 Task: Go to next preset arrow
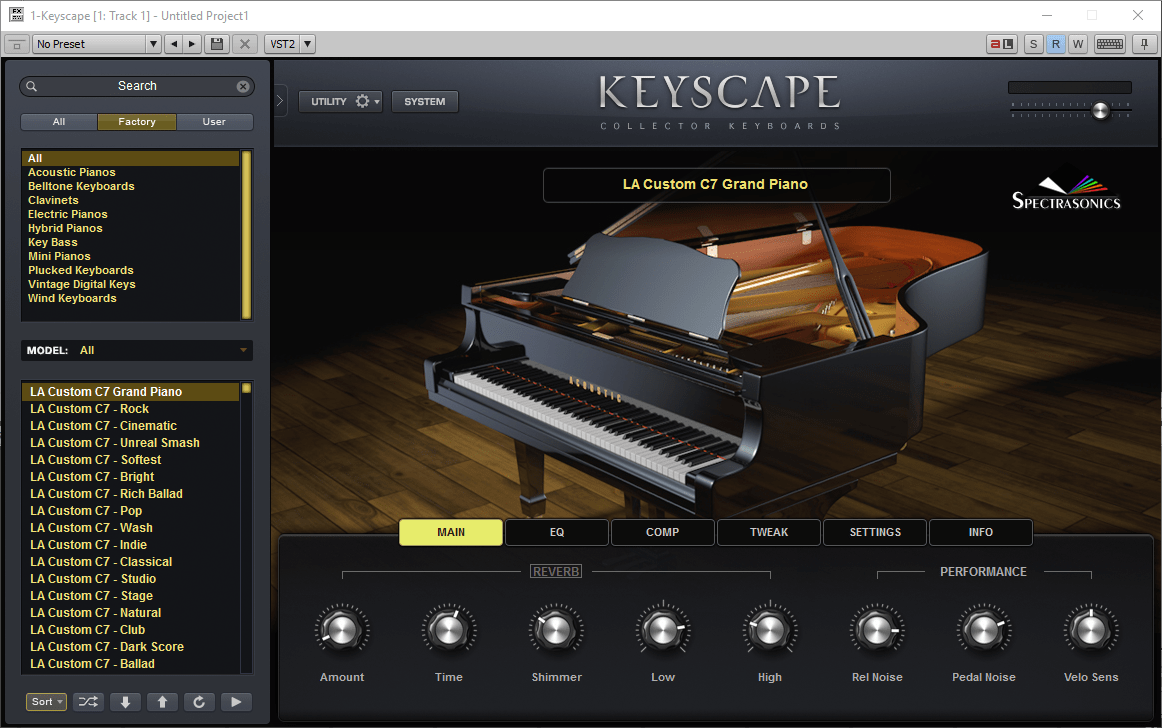(192, 44)
